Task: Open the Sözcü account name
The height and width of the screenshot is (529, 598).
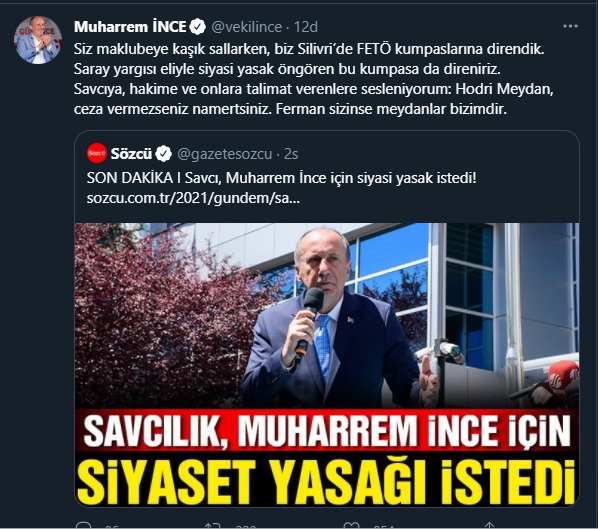Action: point(131,154)
